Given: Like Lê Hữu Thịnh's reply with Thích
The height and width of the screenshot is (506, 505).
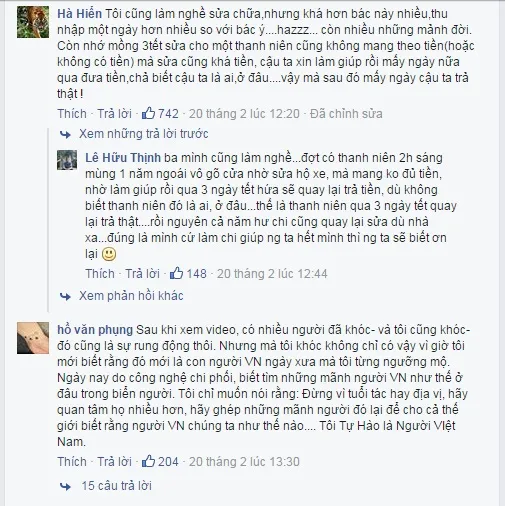Looking at the screenshot, I should coord(100,274).
